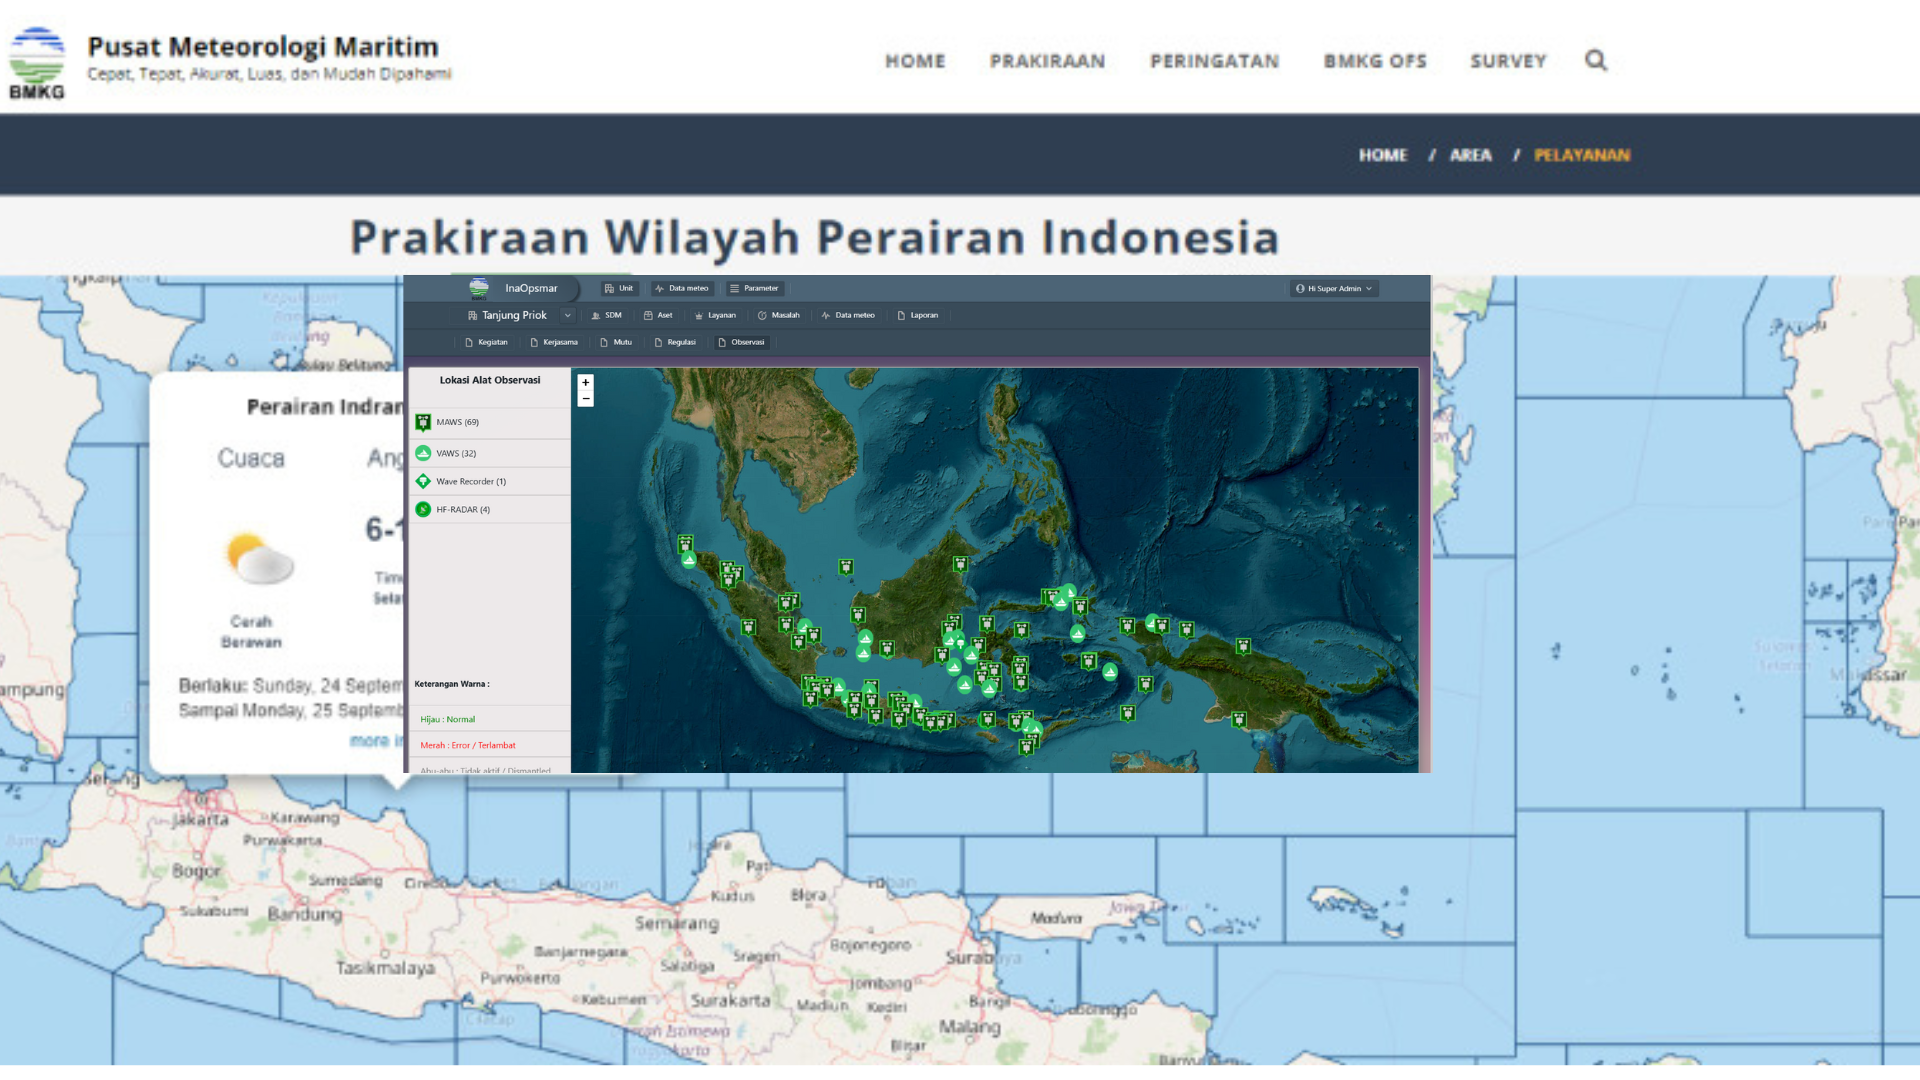
Task: Open the SDM menu item
Action: (607, 315)
